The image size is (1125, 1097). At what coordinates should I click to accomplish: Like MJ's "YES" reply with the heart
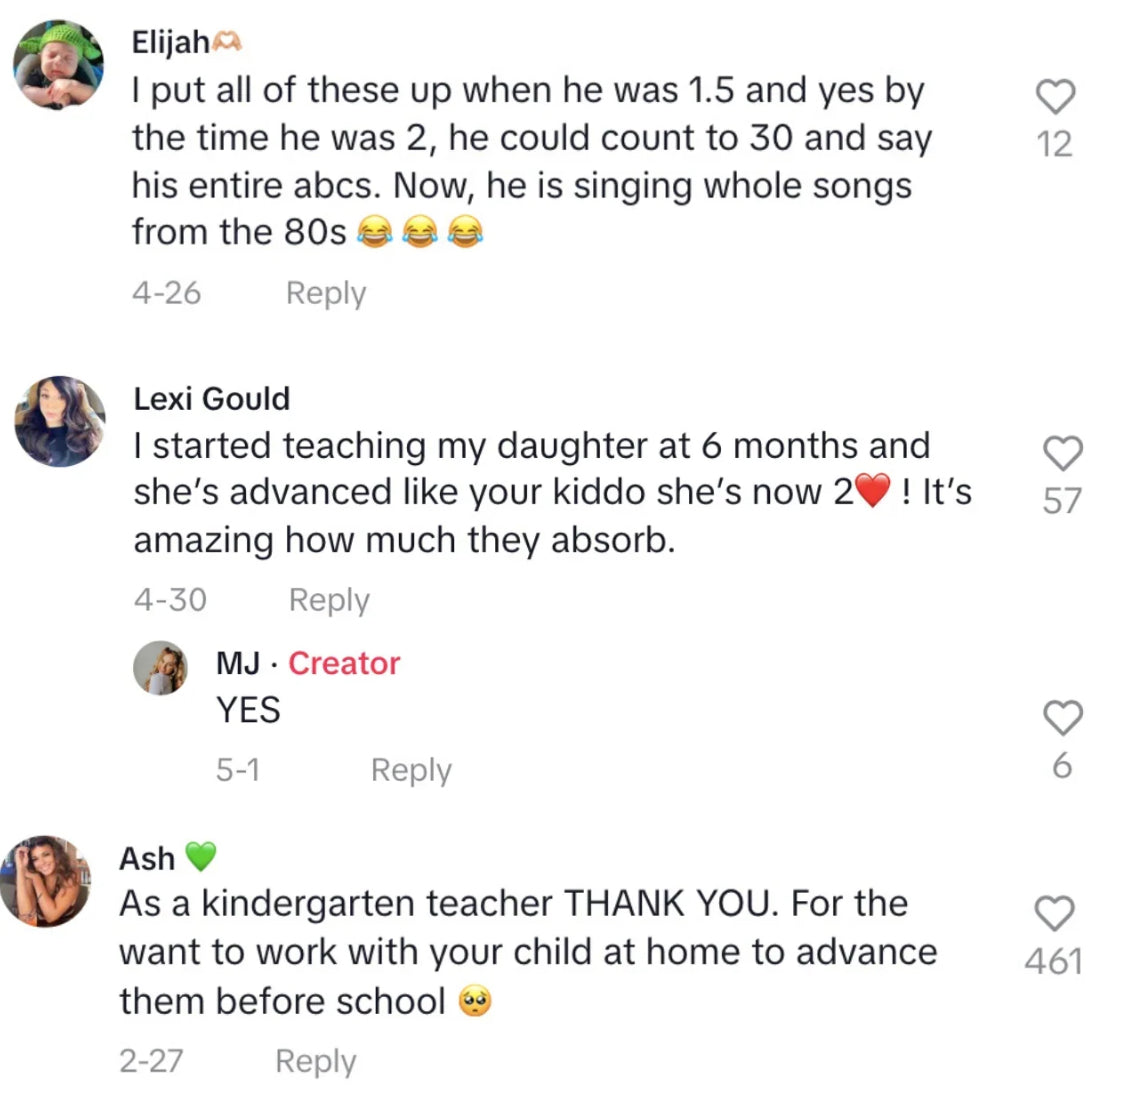(x=1062, y=717)
